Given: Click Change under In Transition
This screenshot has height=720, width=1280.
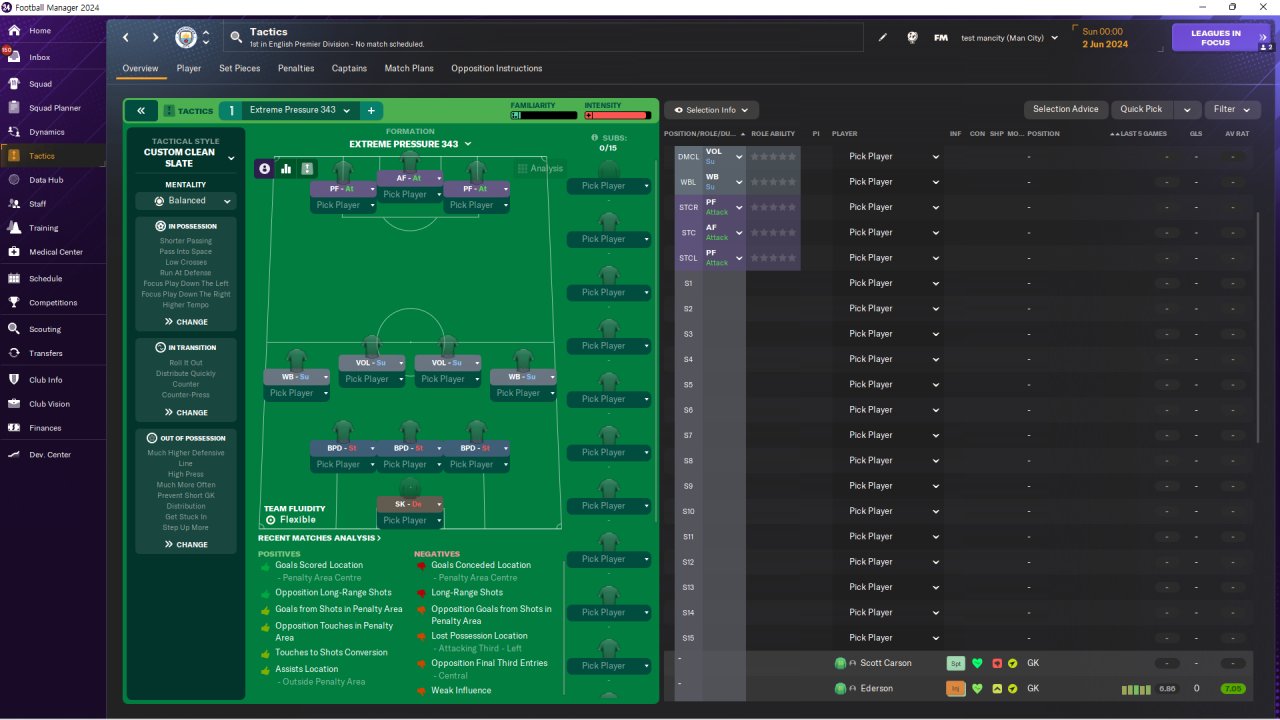Looking at the screenshot, I should [186, 412].
